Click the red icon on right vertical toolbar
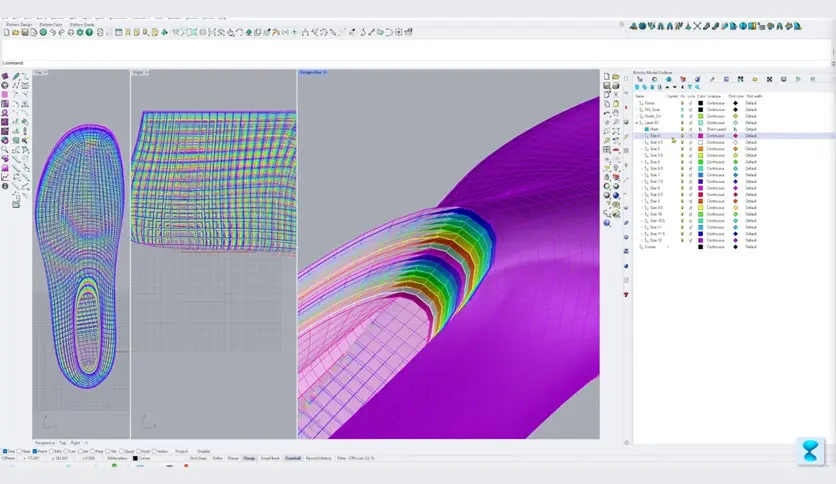The height and width of the screenshot is (484, 836). pyautogui.click(x=626, y=294)
